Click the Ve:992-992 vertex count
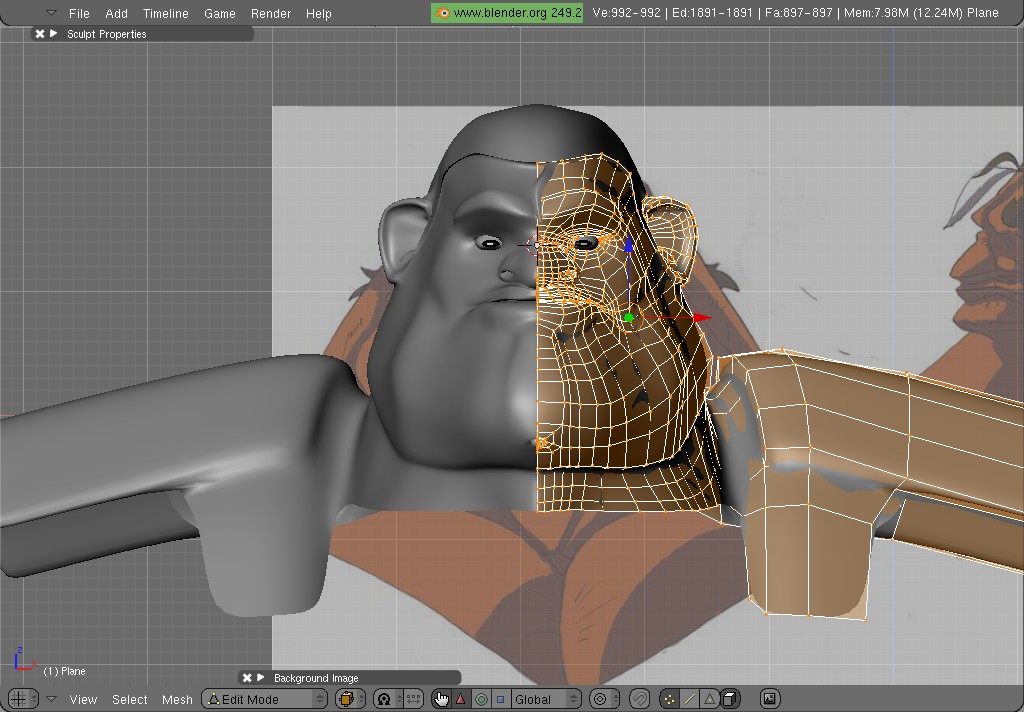Image resolution: width=1024 pixels, height=712 pixels. click(x=626, y=12)
